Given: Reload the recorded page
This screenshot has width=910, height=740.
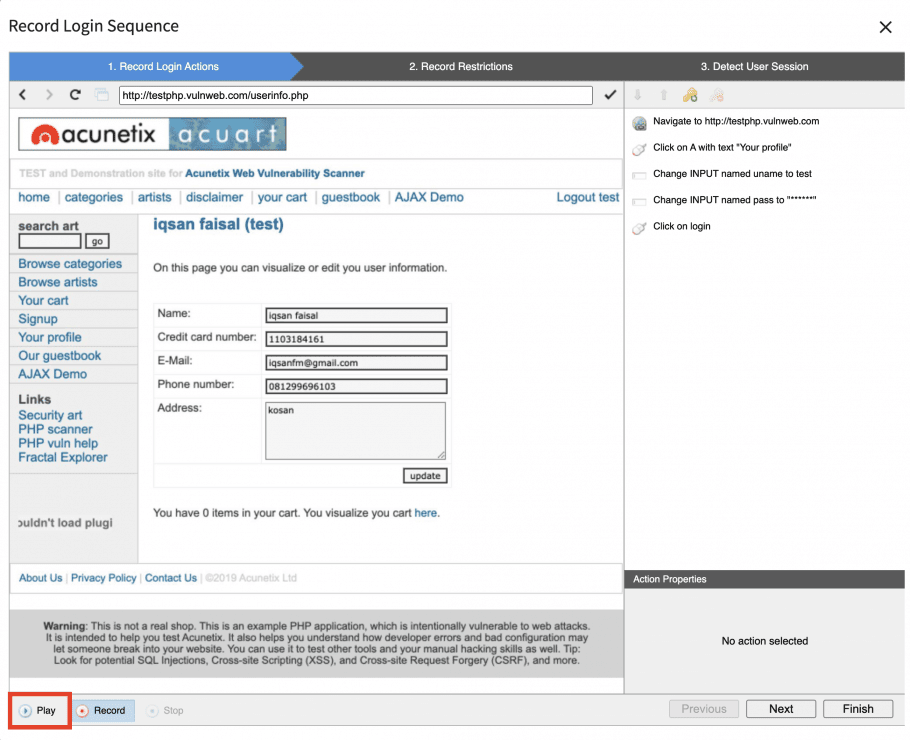Looking at the screenshot, I should tap(75, 95).
